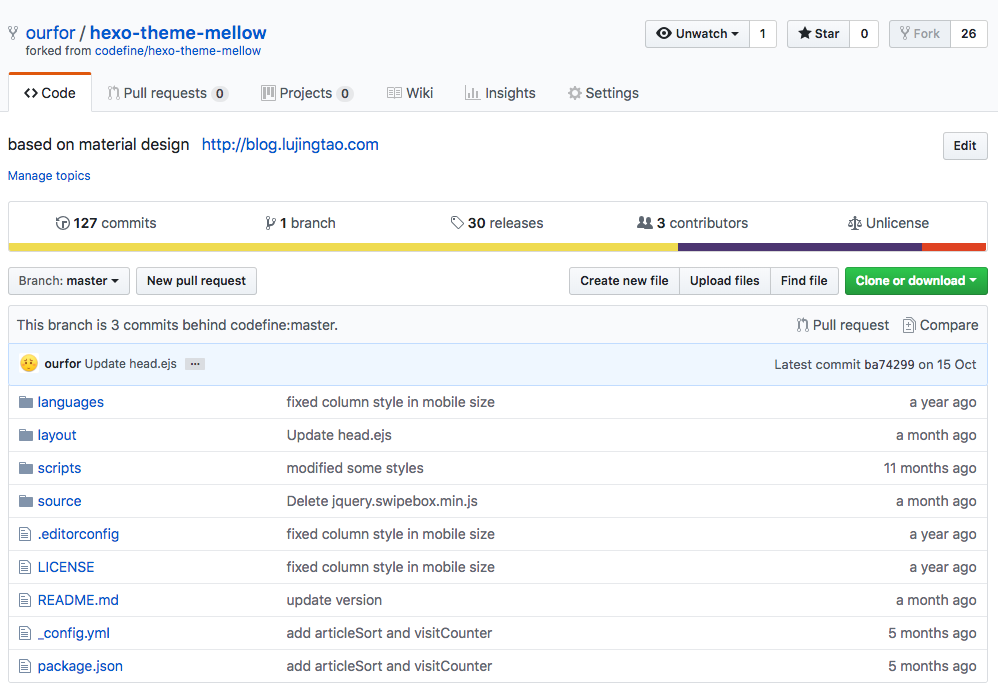998x690 pixels.
Task: Open the Insights tab
Action: coord(500,94)
